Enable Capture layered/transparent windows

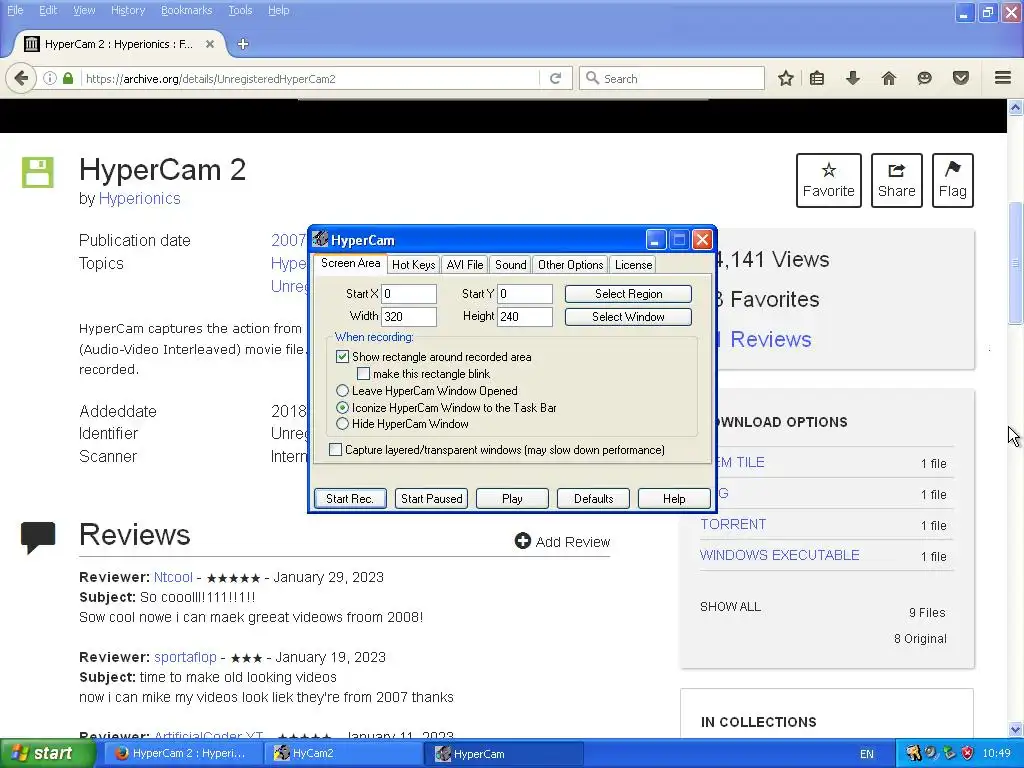coord(335,450)
